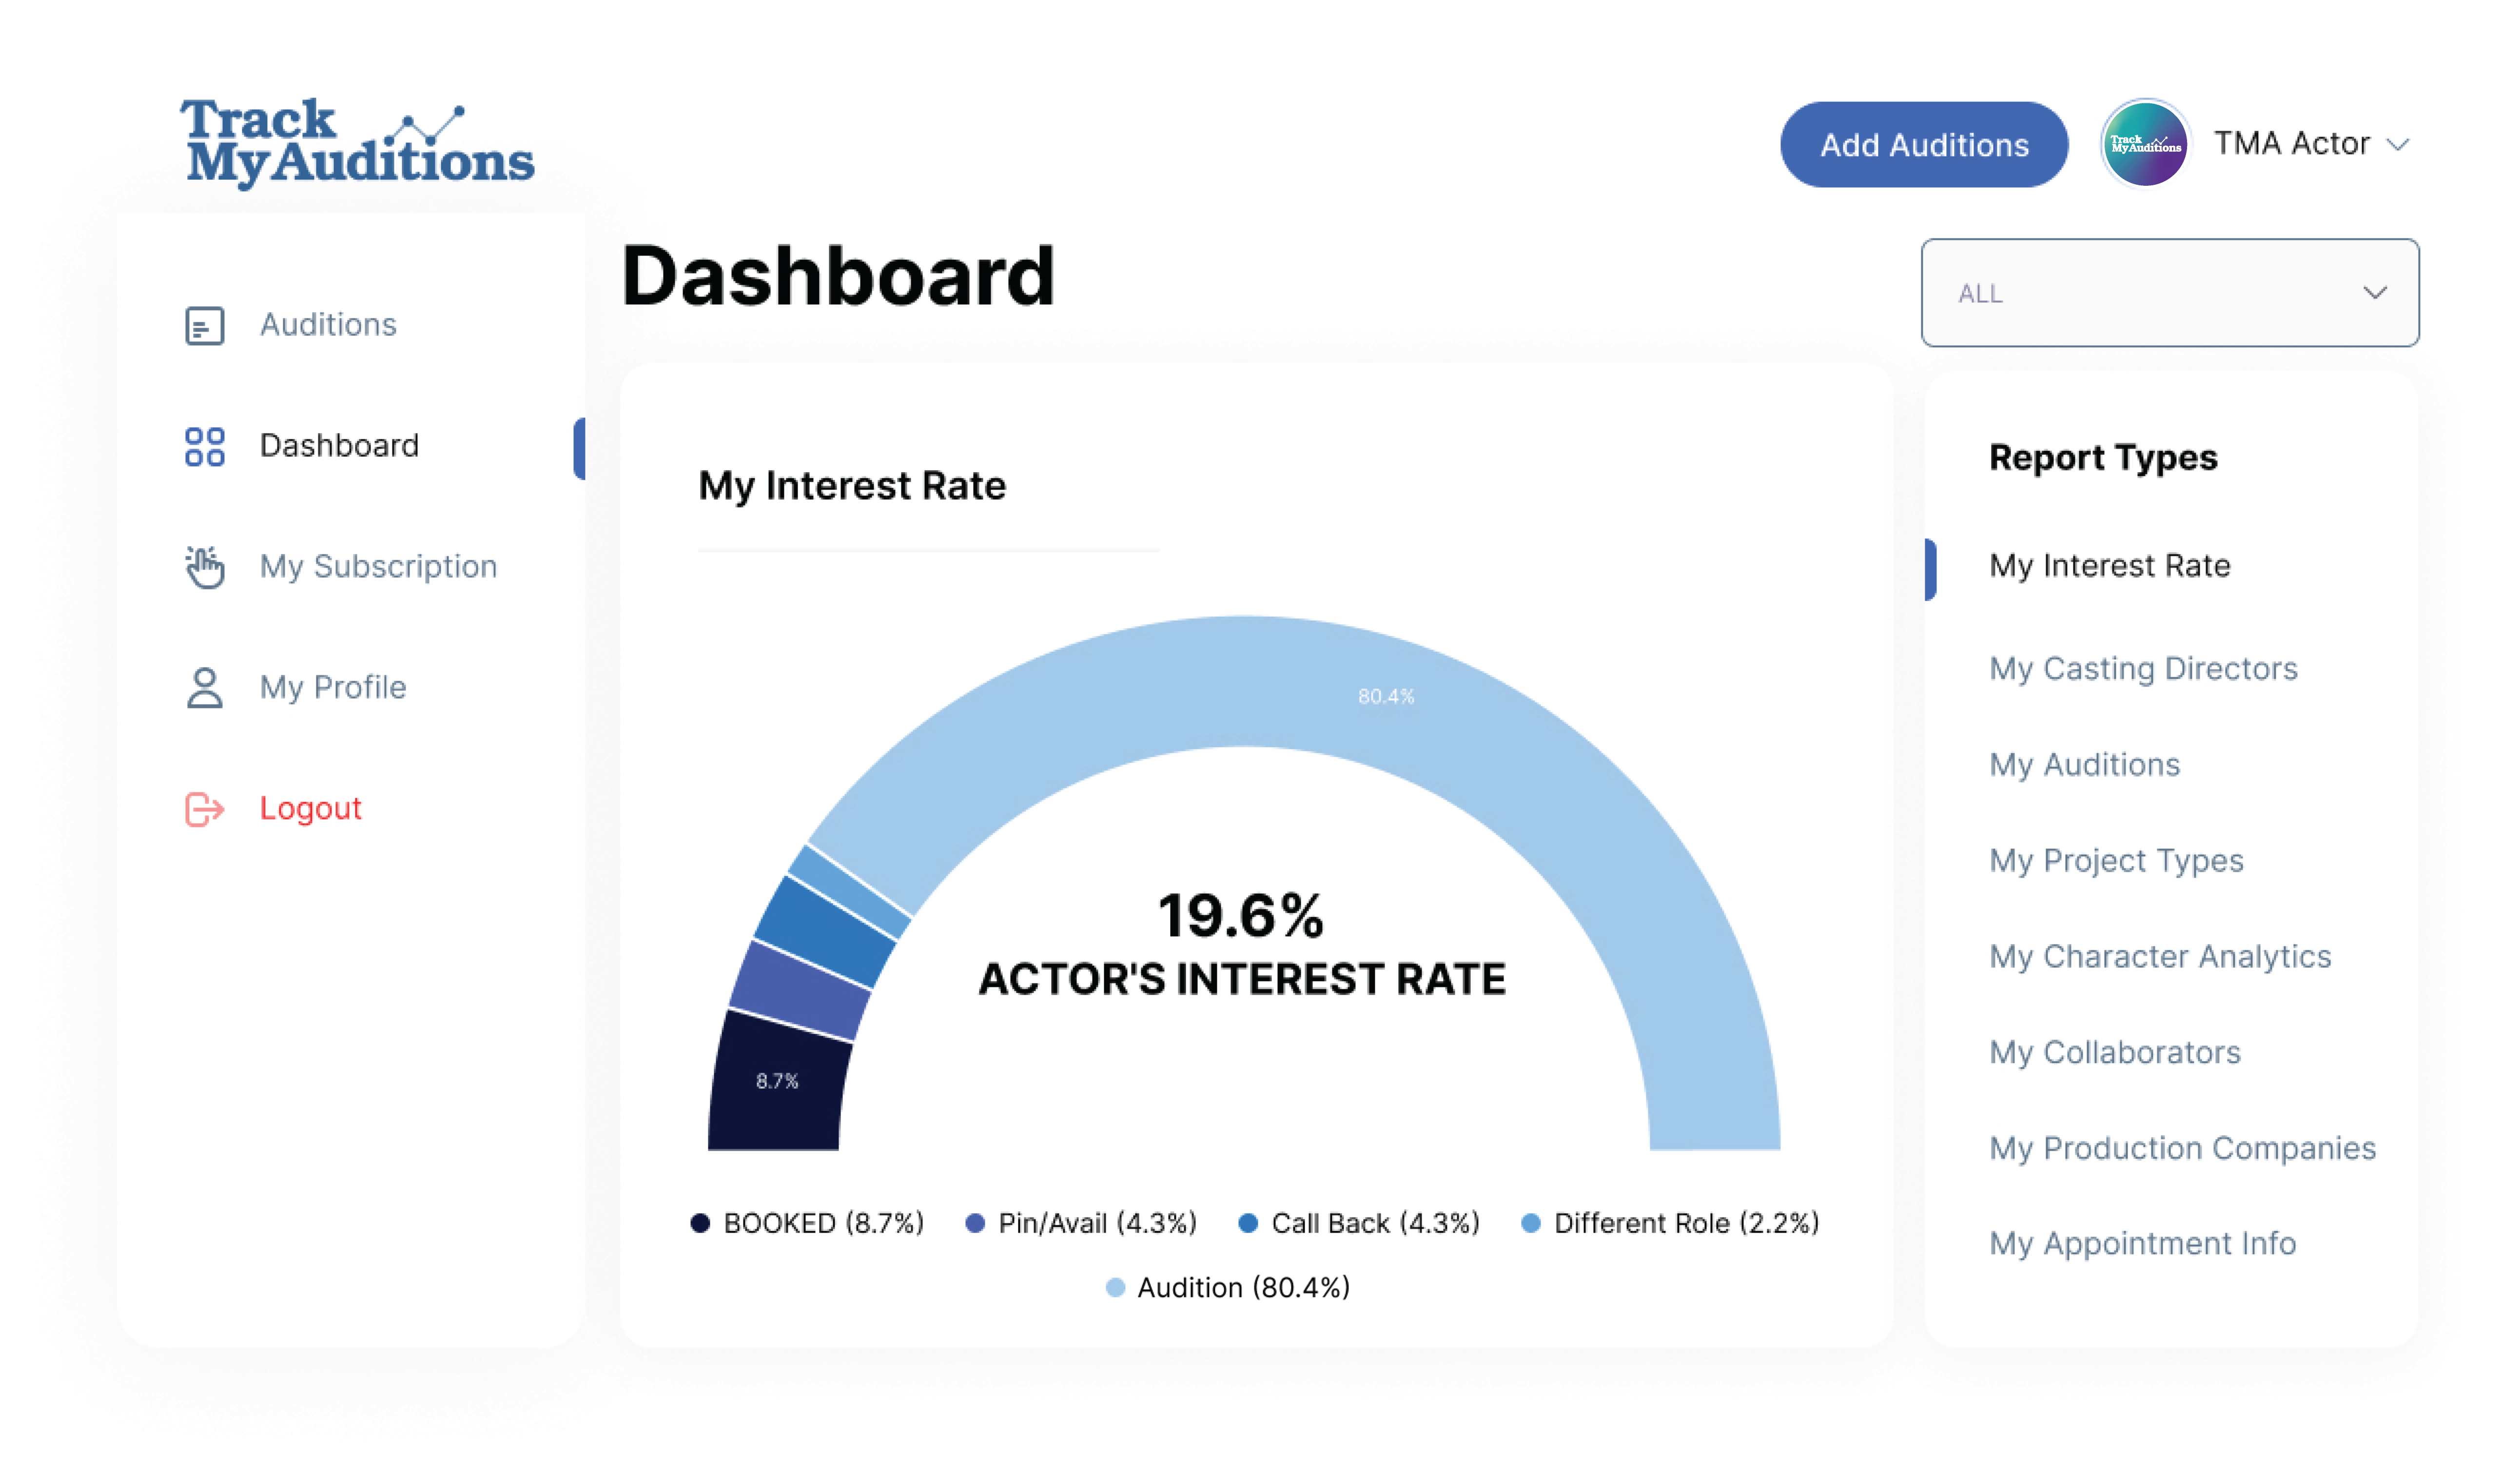Click the Pin/Avail legend dot

pyautogui.click(x=975, y=1224)
